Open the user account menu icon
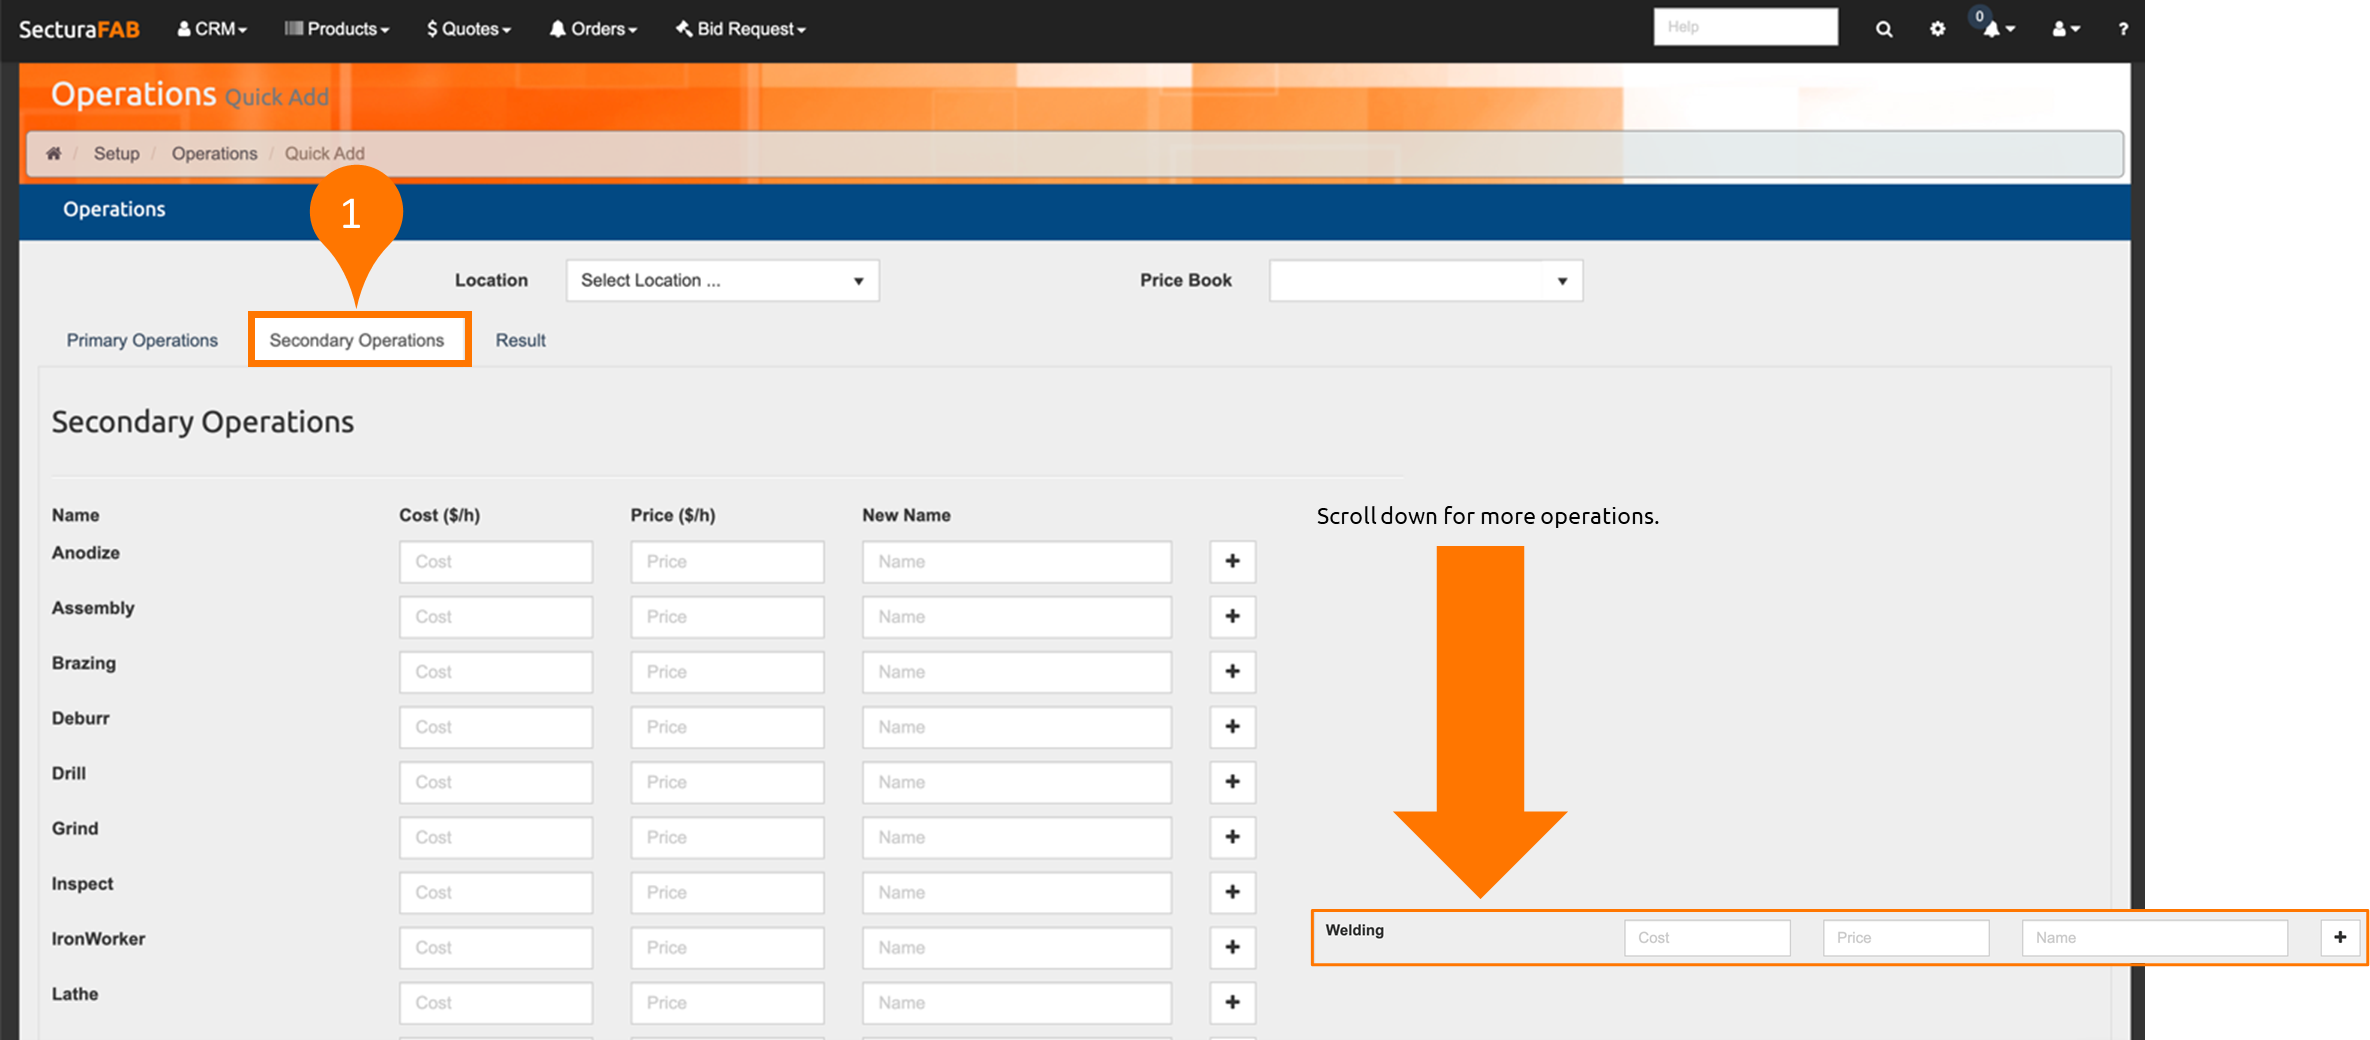The height and width of the screenshot is (1040, 2370). (x=2065, y=29)
